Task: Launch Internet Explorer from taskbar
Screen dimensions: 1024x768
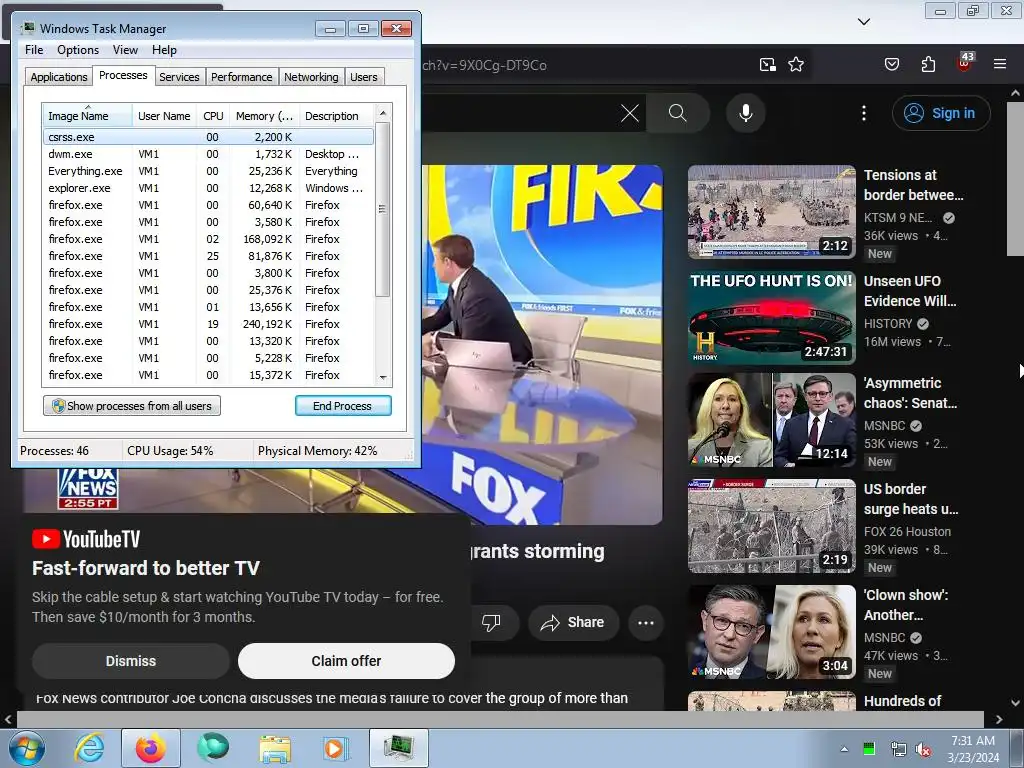Action: click(x=89, y=748)
